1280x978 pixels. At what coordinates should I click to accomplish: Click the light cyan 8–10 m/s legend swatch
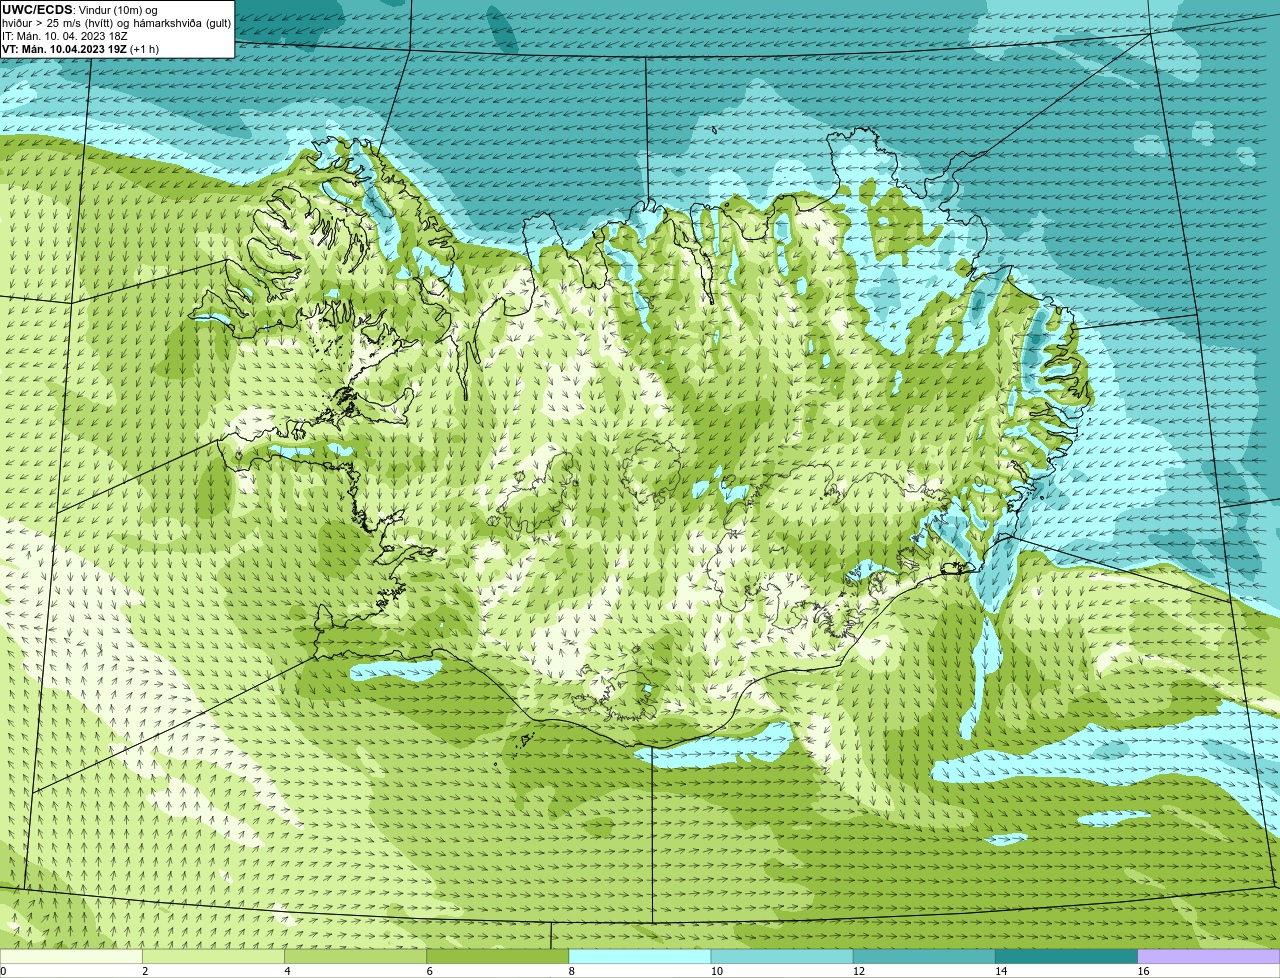(x=640, y=957)
